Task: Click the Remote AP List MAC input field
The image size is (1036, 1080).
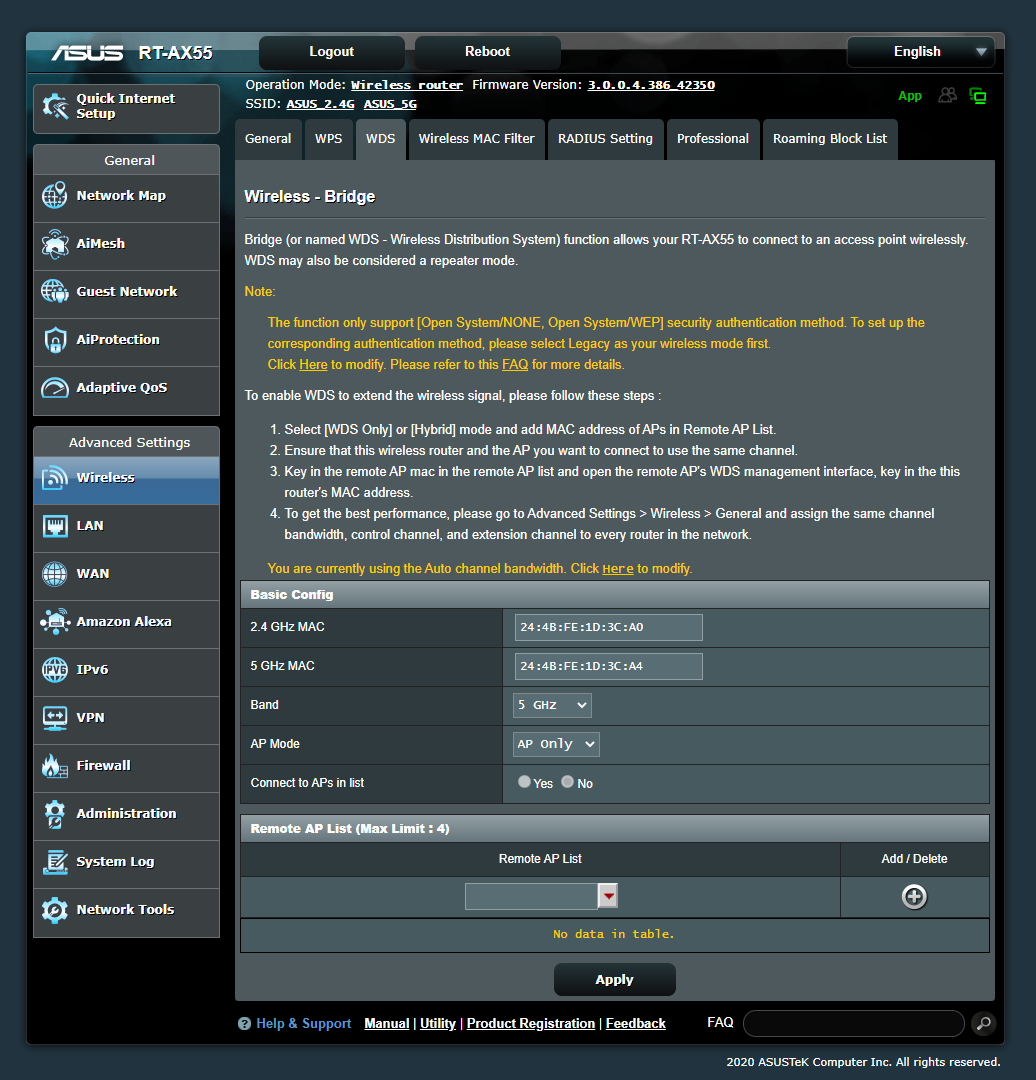Action: (531, 896)
